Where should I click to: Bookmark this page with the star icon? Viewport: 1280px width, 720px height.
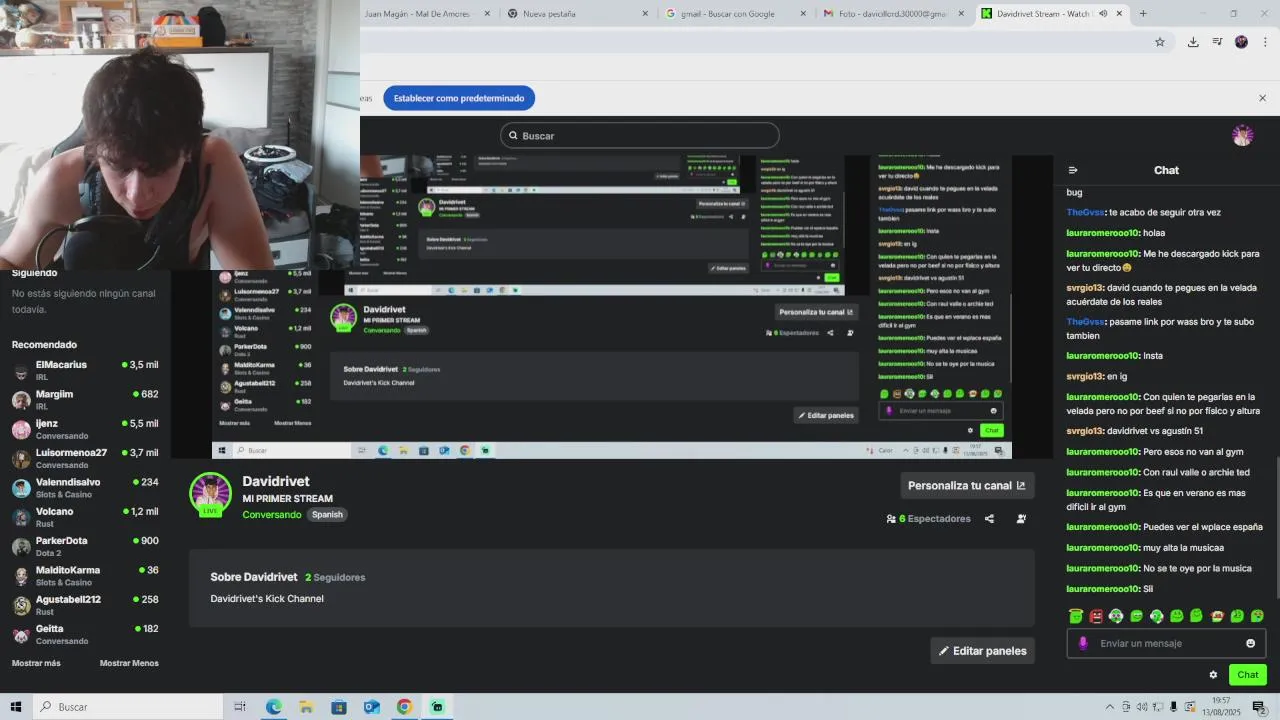[x=1160, y=42]
